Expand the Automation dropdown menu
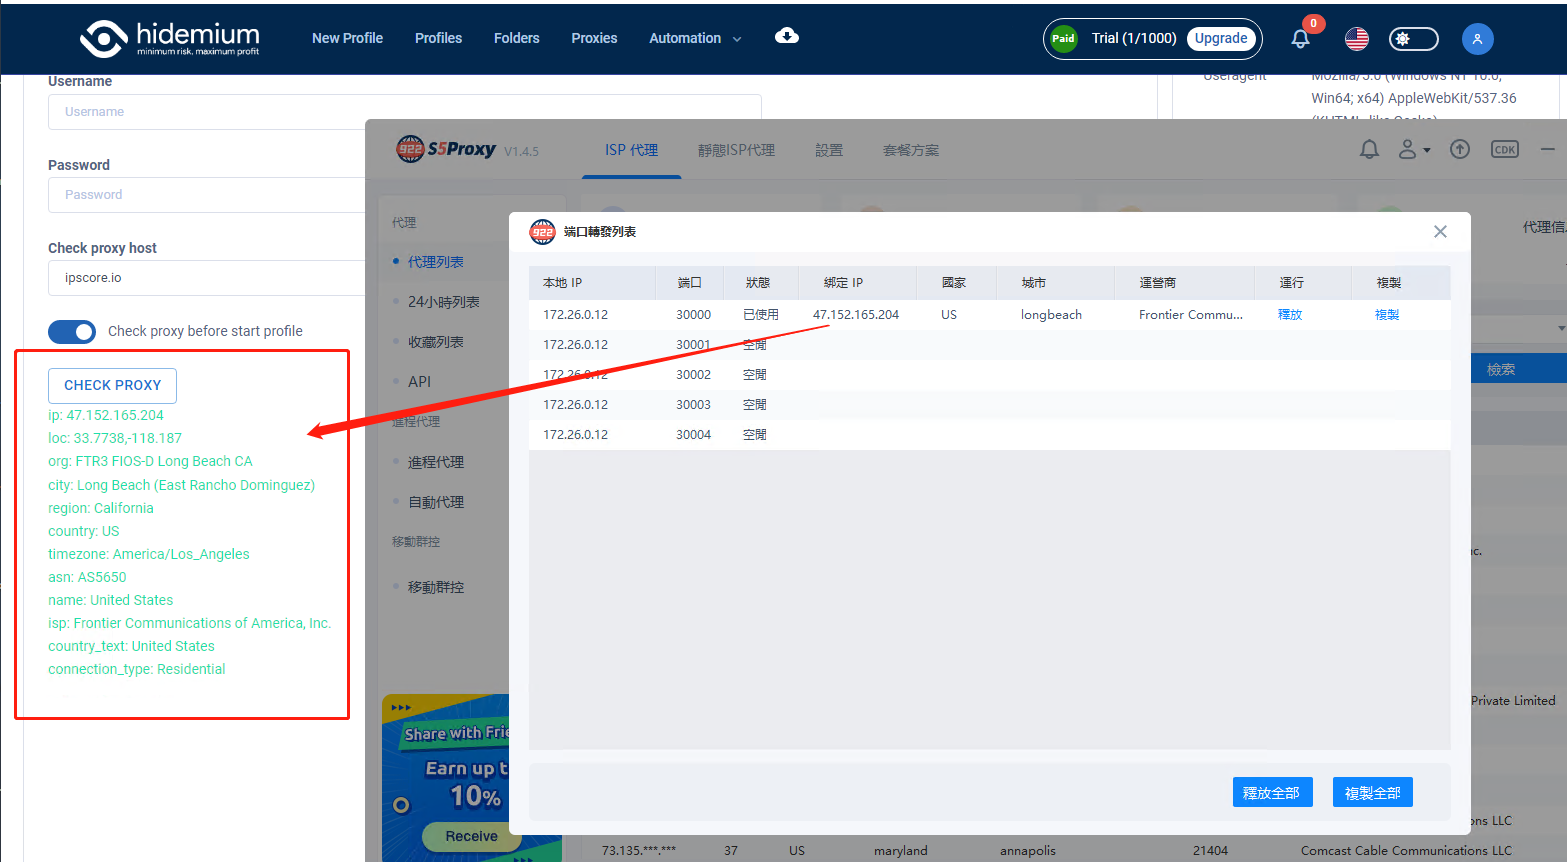This screenshot has width=1567, height=862. 695,38
